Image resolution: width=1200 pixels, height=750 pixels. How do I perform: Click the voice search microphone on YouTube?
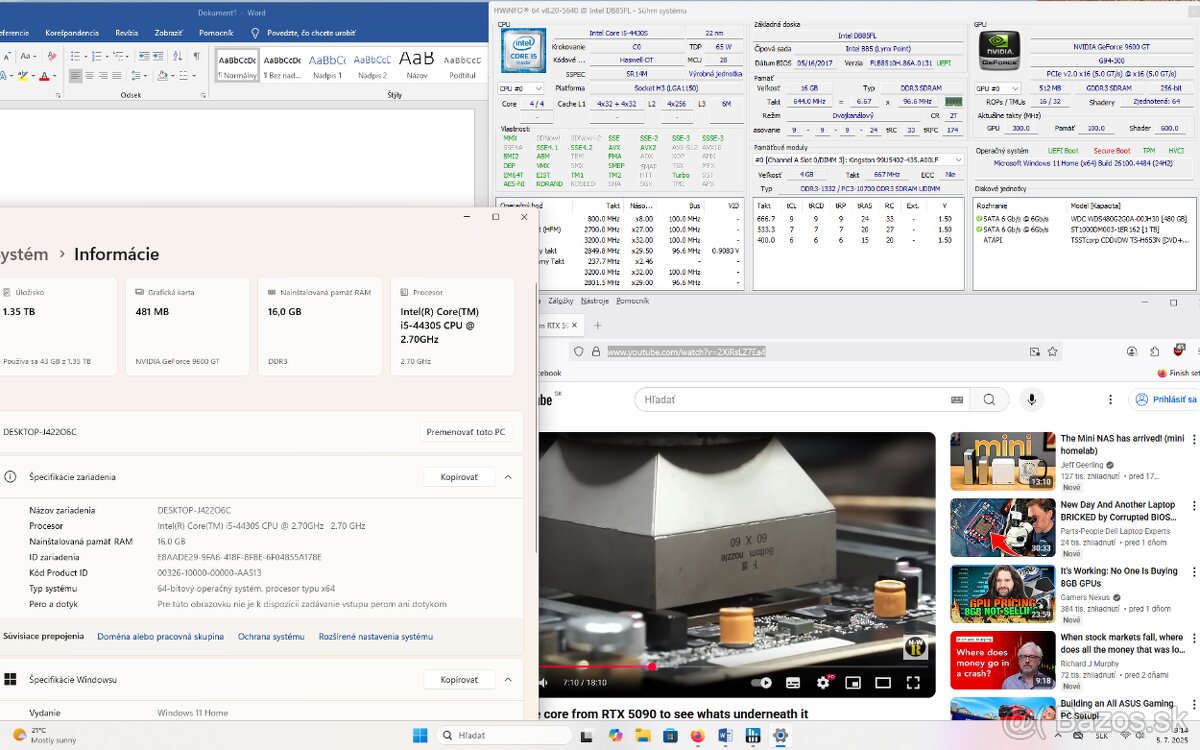(1031, 399)
